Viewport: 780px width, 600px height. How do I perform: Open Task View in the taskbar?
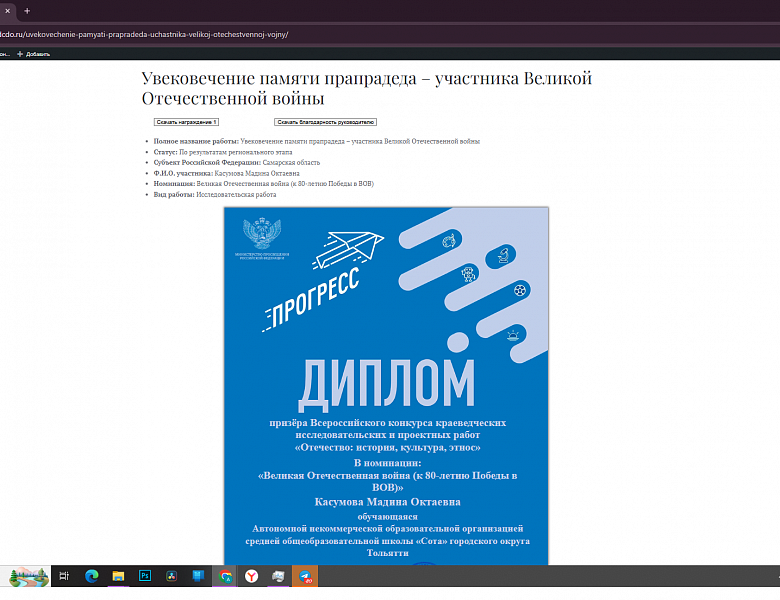(x=64, y=576)
